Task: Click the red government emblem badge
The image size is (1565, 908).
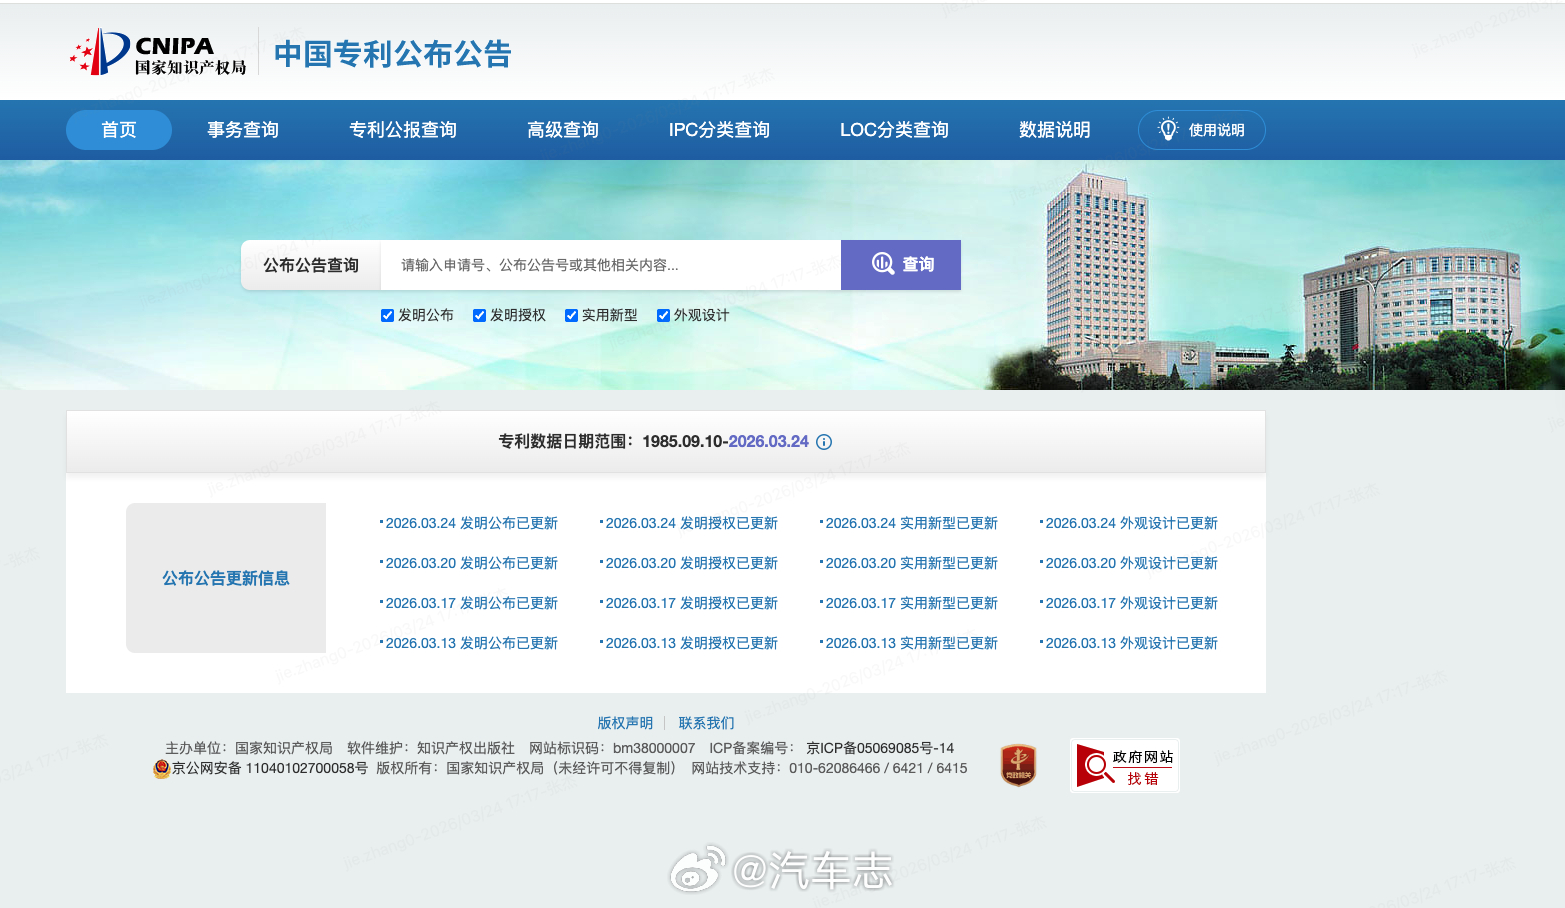Action: pos(1018,765)
